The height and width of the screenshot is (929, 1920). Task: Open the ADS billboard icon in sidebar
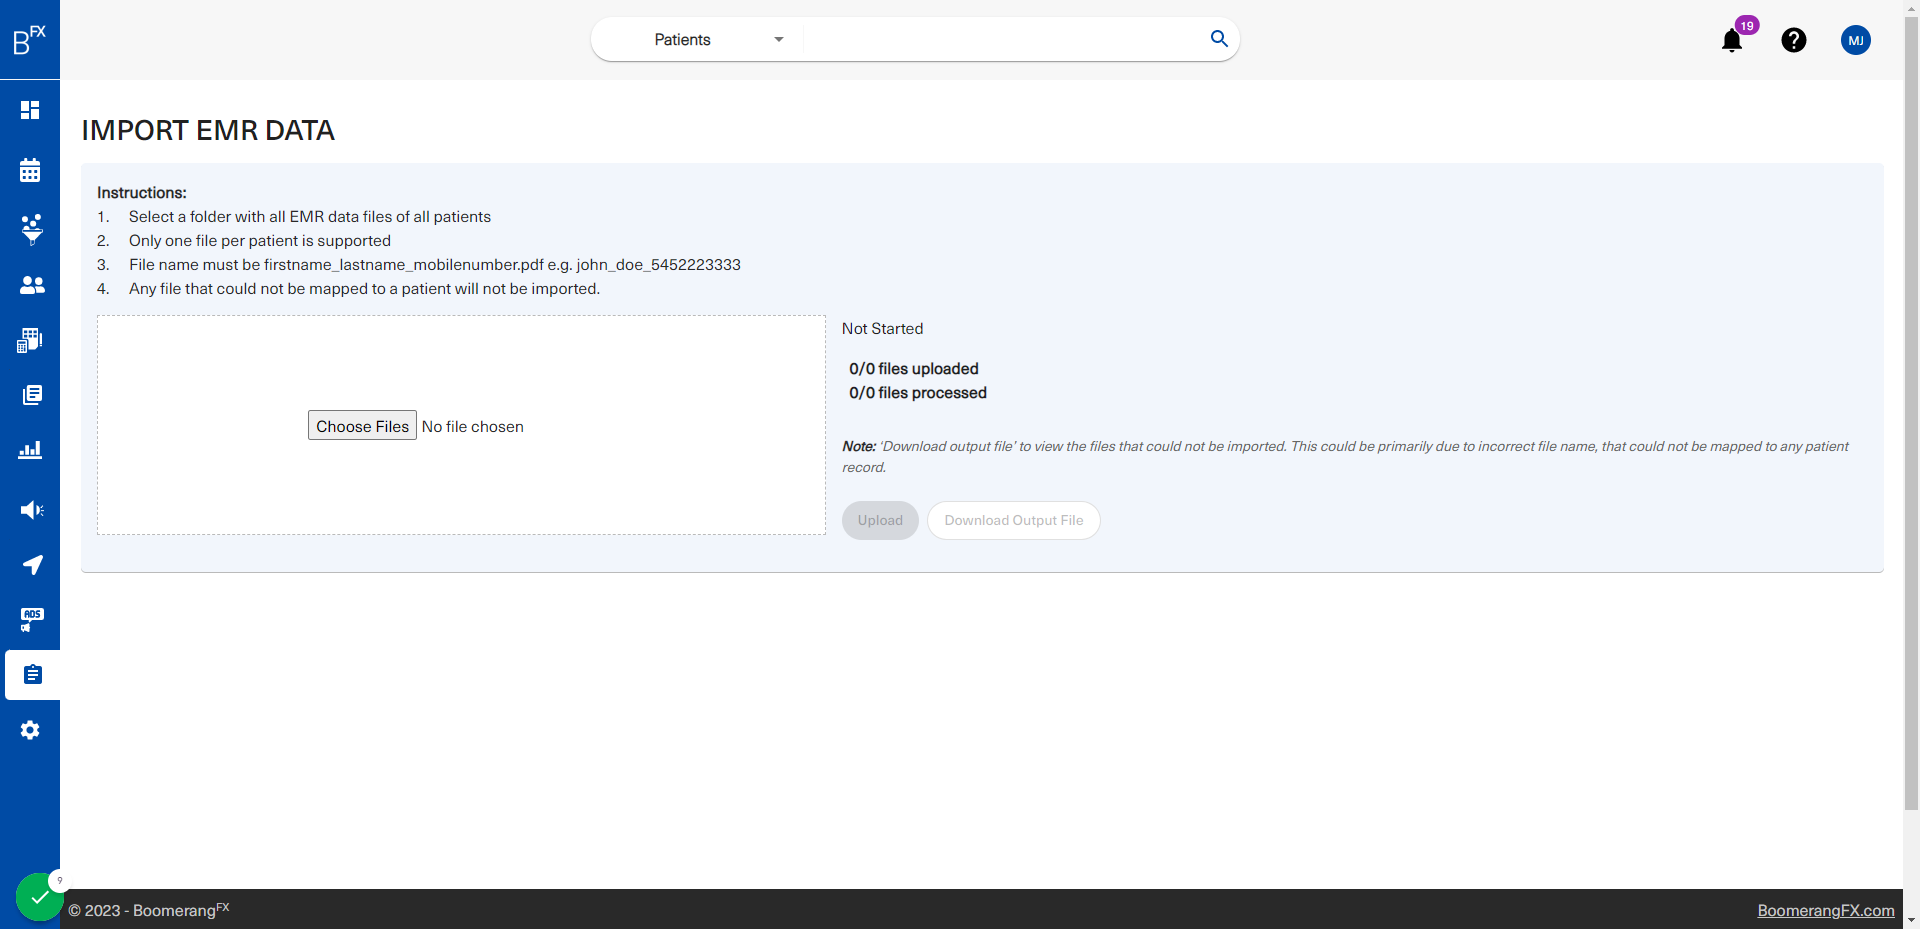pos(32,620)
